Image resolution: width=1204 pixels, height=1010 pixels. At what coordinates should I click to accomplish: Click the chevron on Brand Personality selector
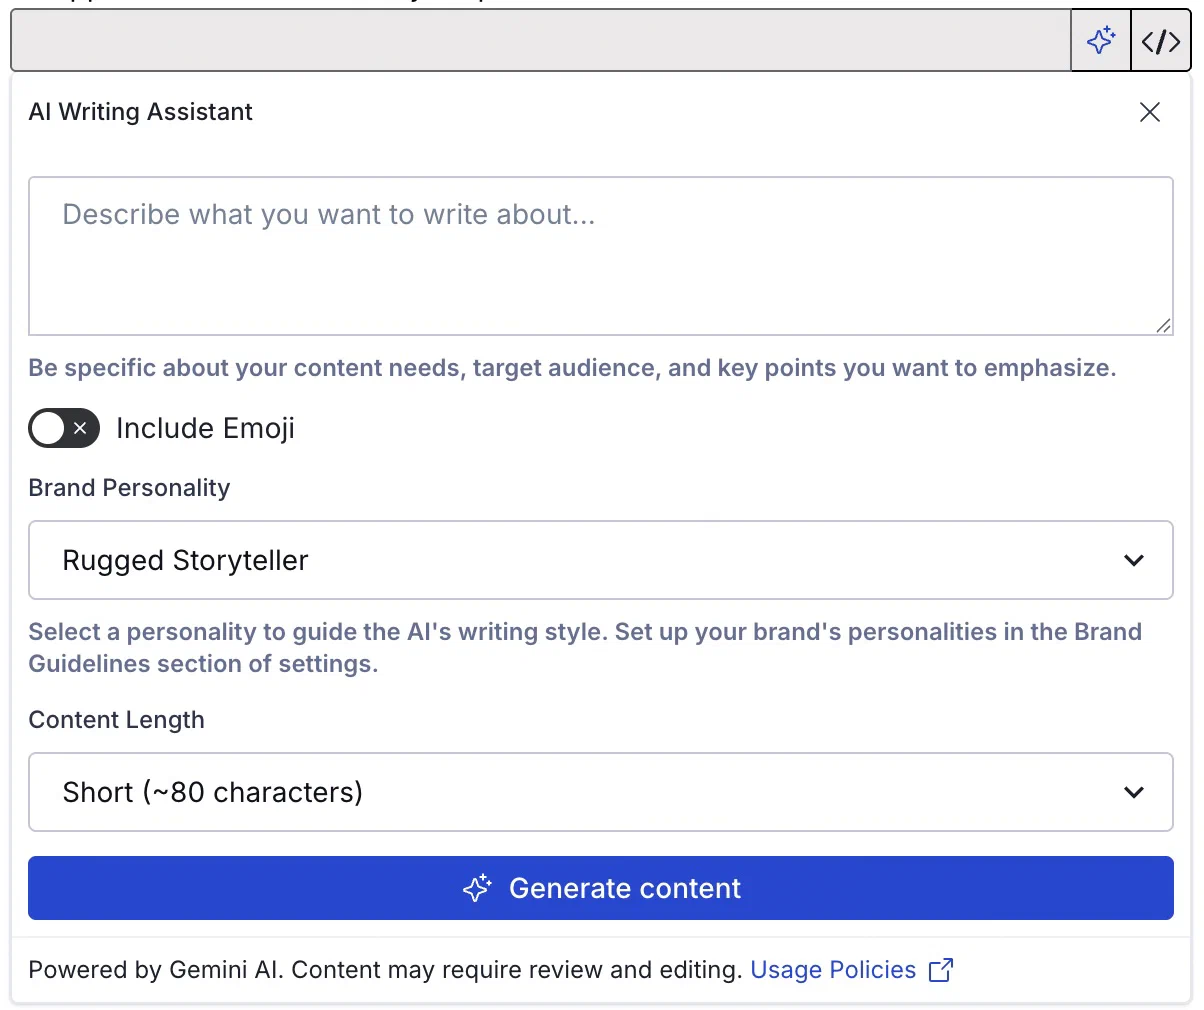click(x=1134, y=560)
